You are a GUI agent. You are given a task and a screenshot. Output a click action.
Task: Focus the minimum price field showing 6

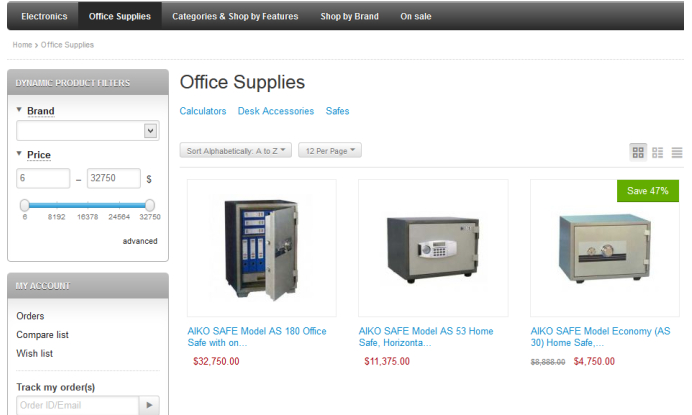43,178
